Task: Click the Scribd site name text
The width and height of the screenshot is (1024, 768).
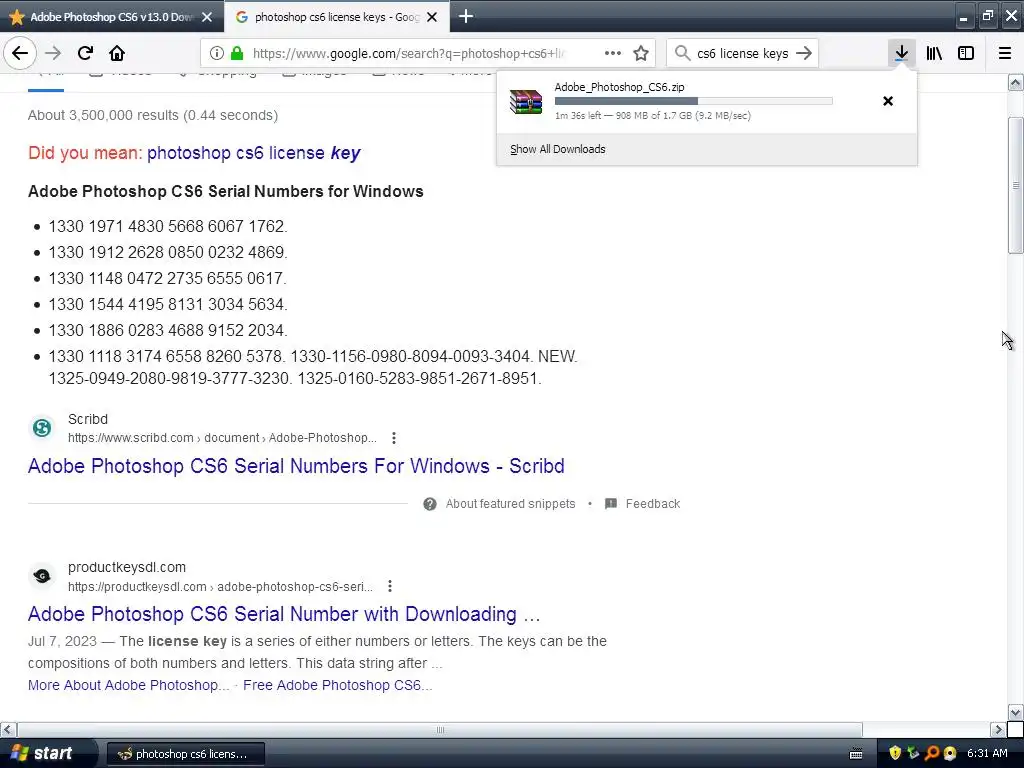Action: [x=88, y=419]
